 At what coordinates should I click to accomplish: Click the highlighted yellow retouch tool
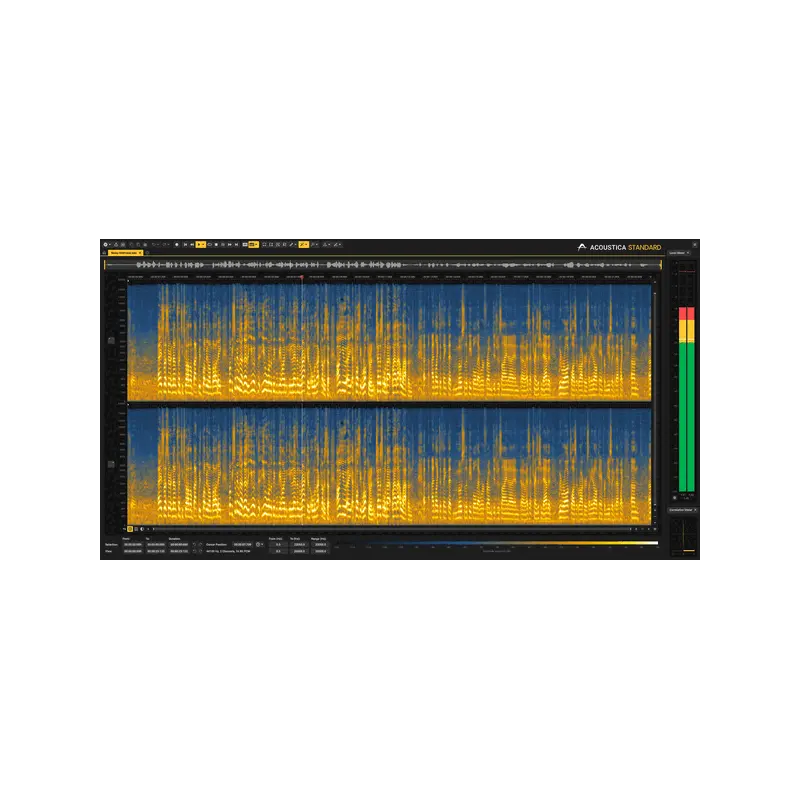tap(302, 245)
